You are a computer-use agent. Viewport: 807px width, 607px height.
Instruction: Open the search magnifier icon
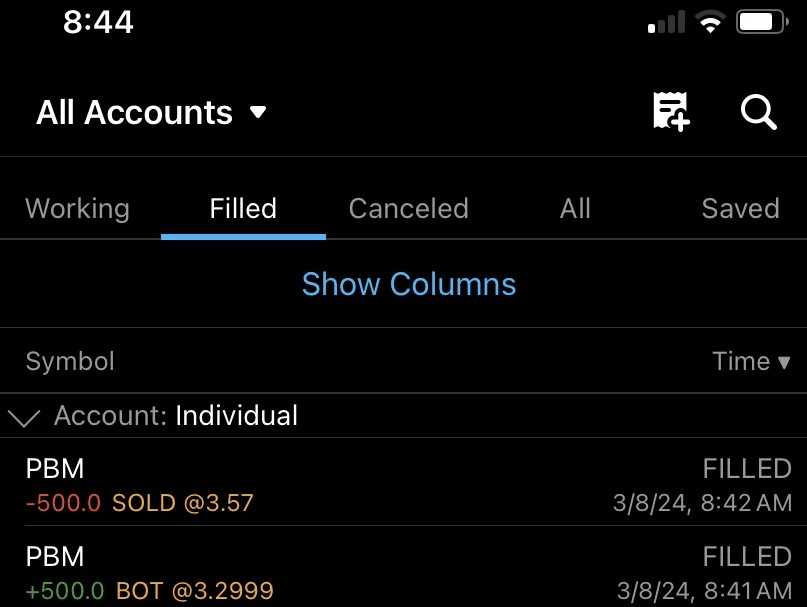[758, 112]
